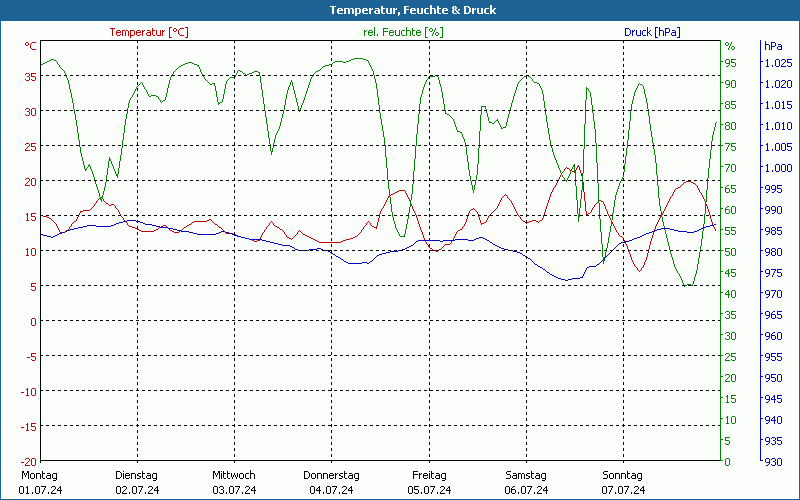Click the date '05.07.24'
This screenshot has height=500, width=800.
click(x=429, y=490)
